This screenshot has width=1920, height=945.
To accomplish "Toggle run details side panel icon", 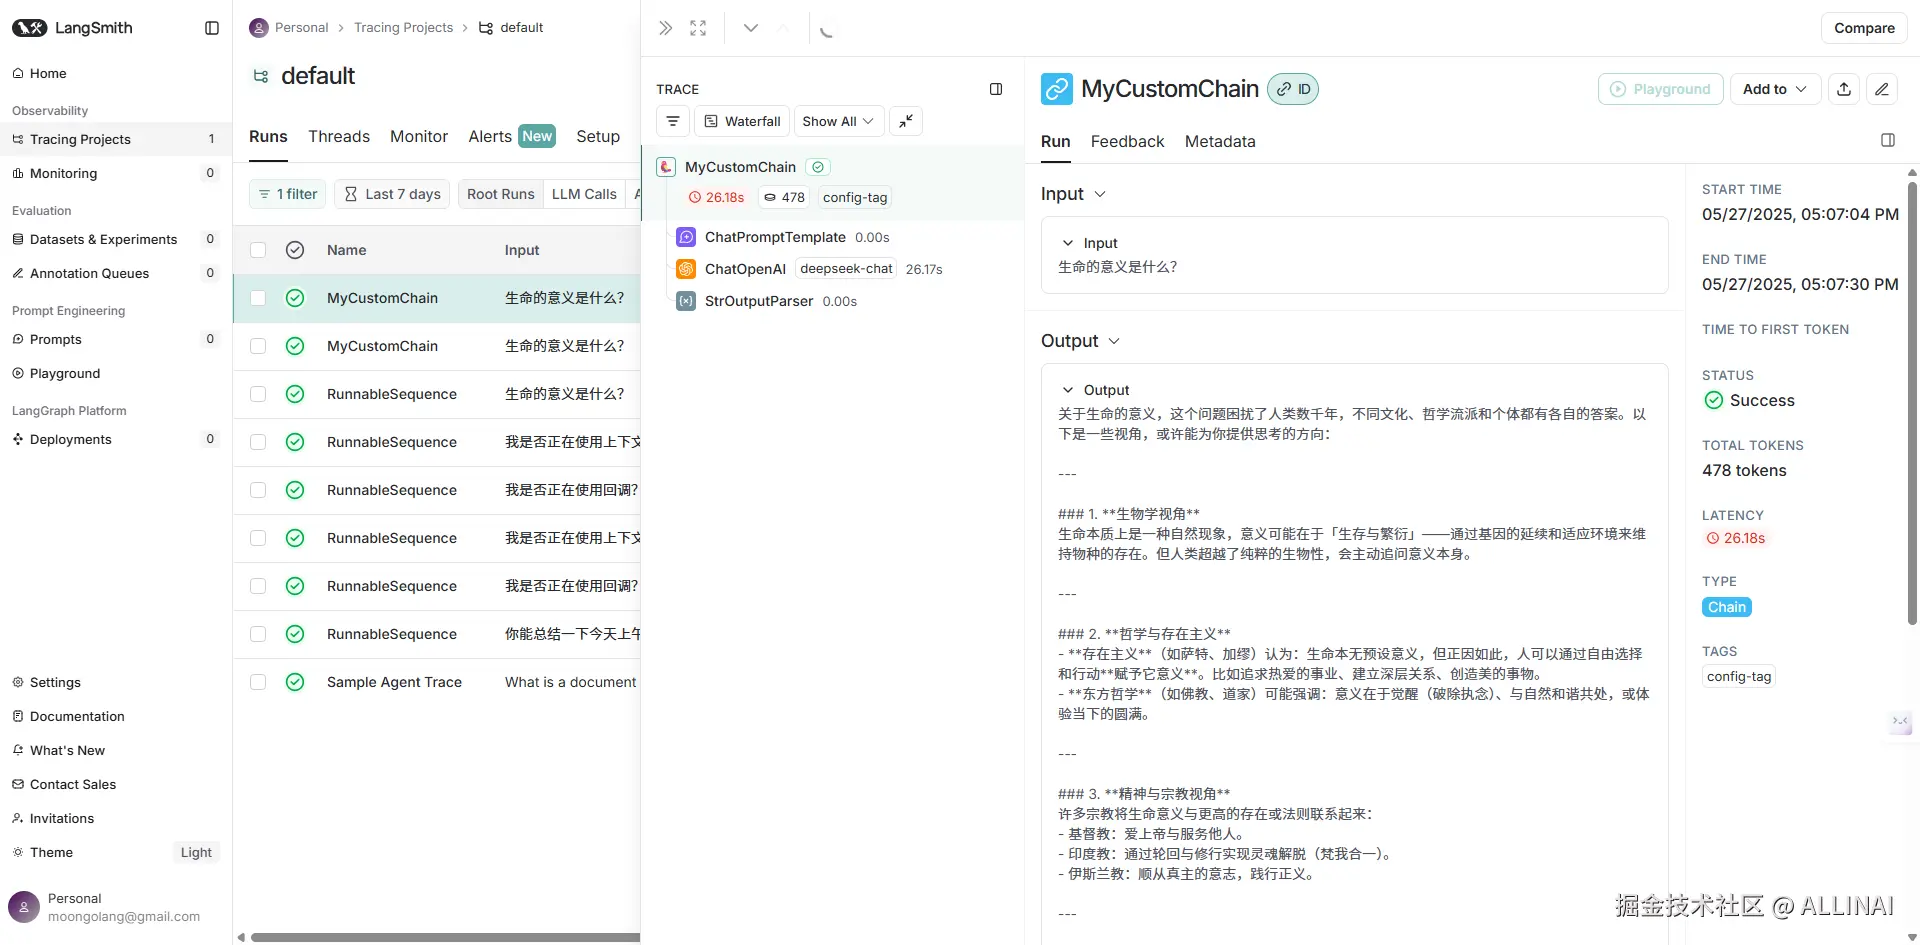I will tap(1888, 140).
